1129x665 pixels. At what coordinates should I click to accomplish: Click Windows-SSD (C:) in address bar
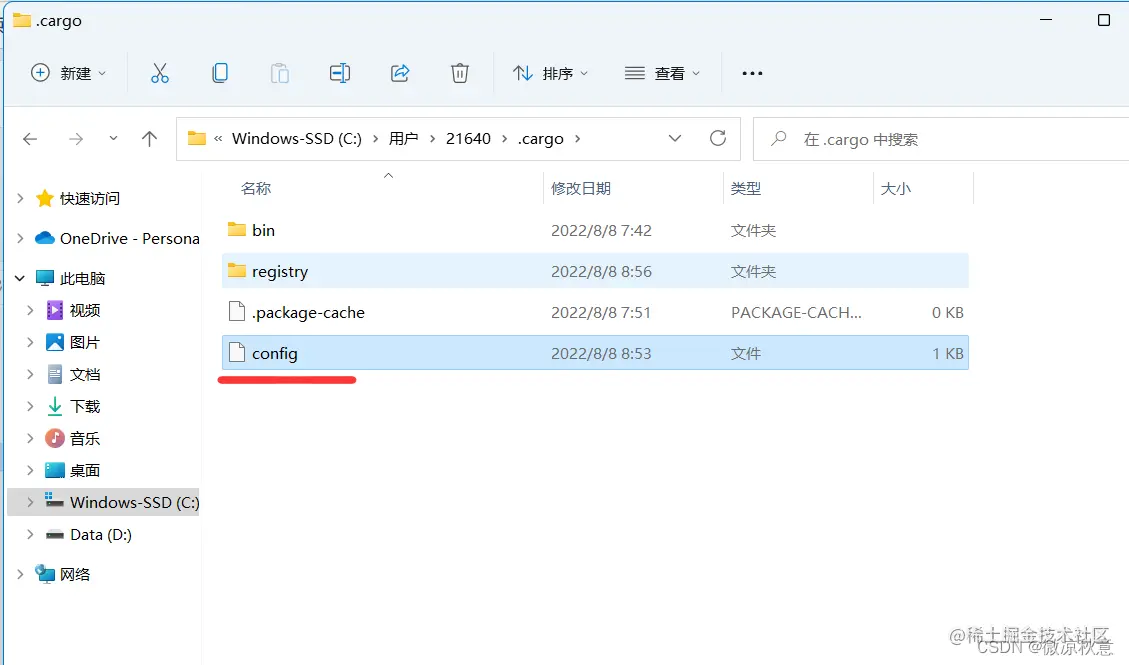(297, 138)
